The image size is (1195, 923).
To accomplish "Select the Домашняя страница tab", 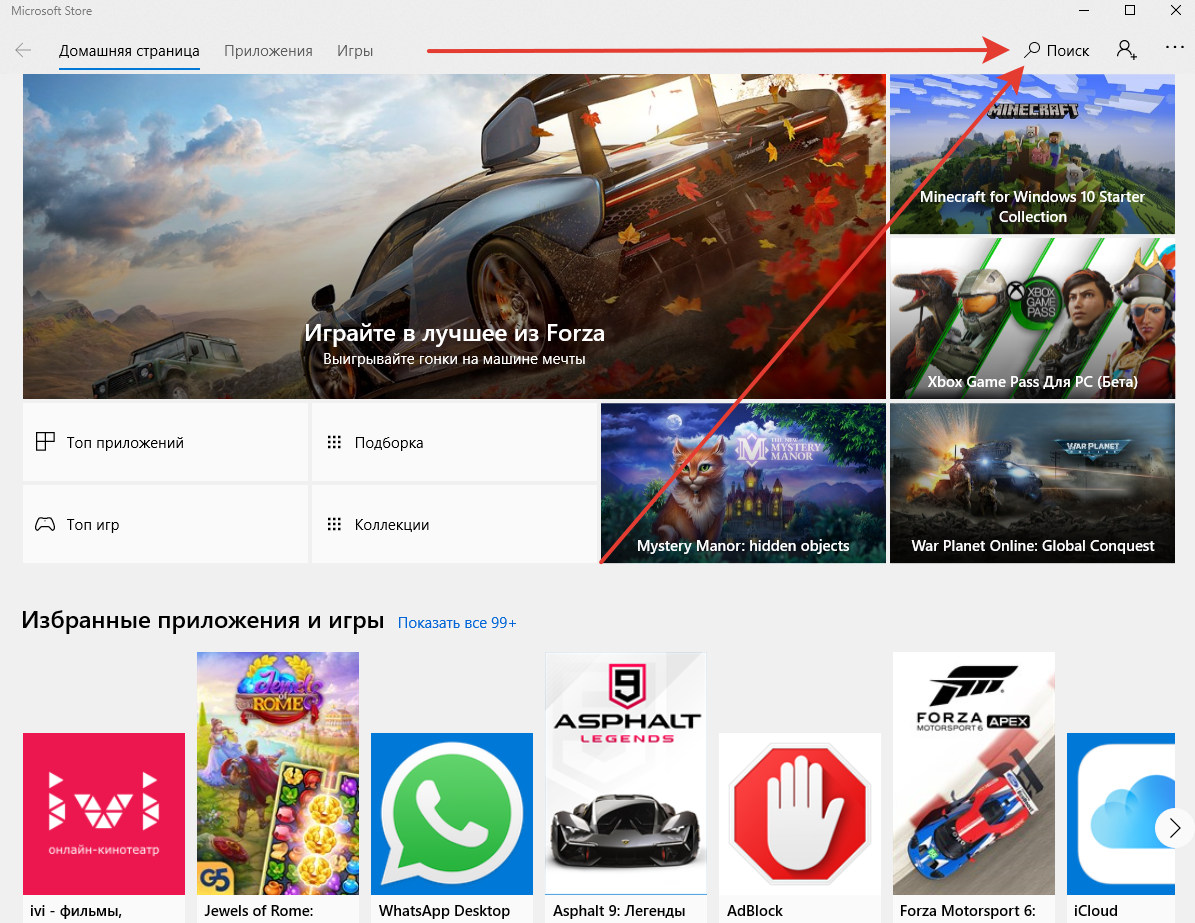I will pyautogui.click(x=129, y=51).
